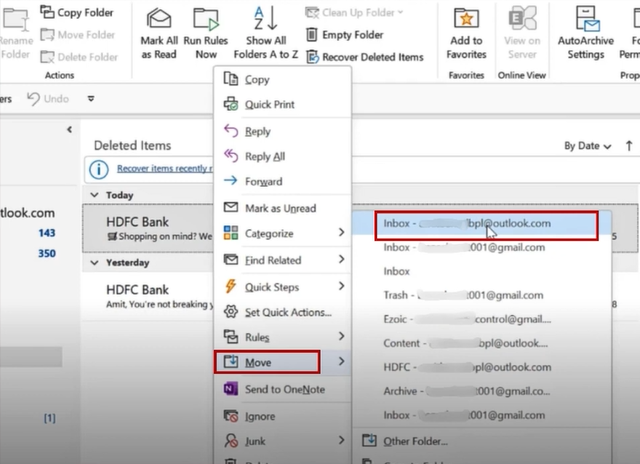640x464 pixels.
Task: Click the Reply arrow icon
Action: pyautogui.click(x=231, y=131)
